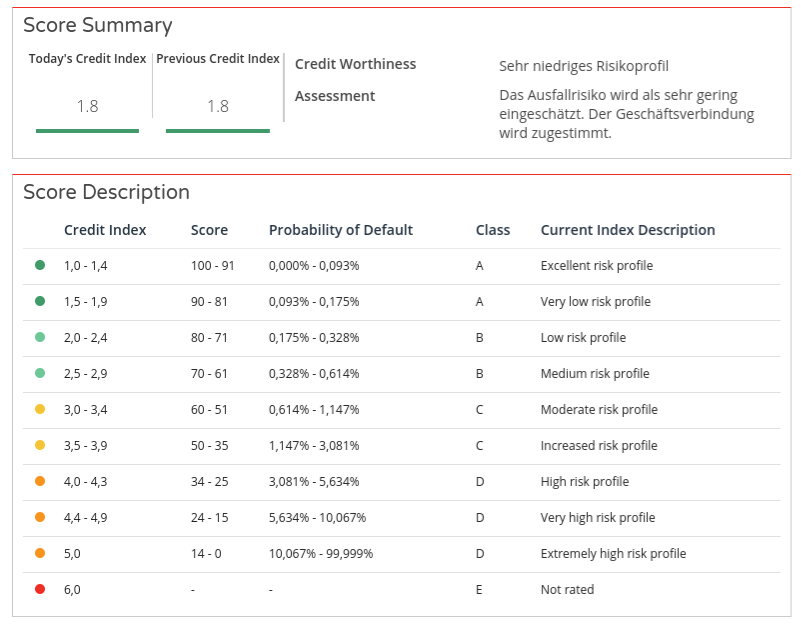
Task: Select the light green dot for 2,5 - 2,9
Action: 40,373
